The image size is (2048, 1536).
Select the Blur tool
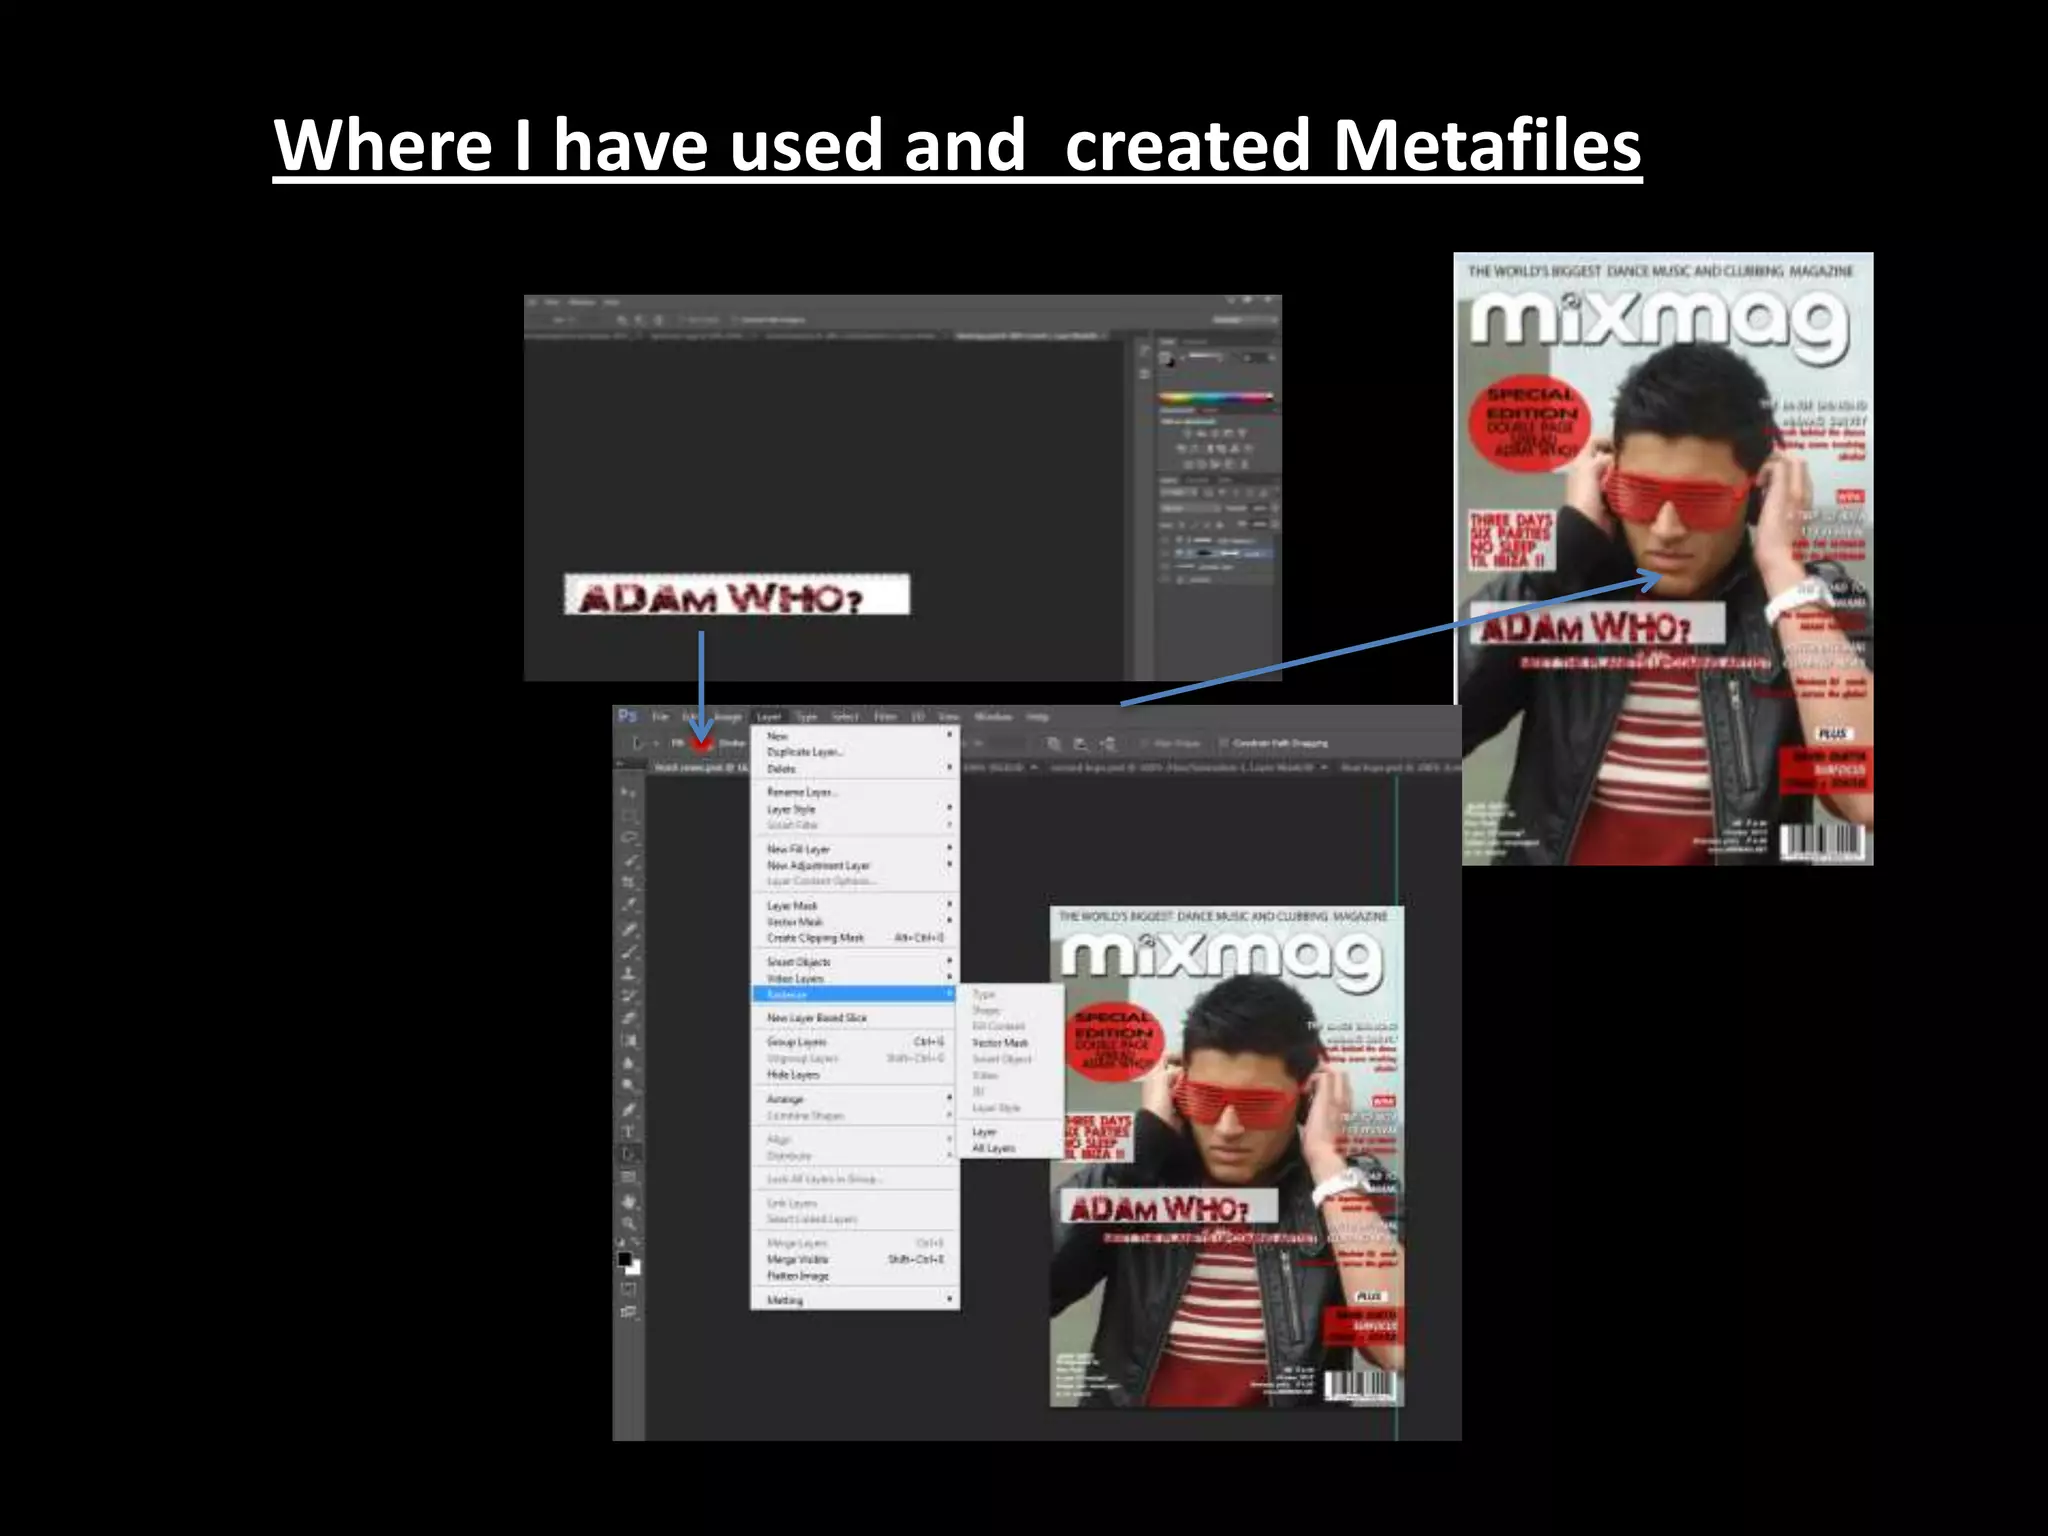[x=628, y=1064]
